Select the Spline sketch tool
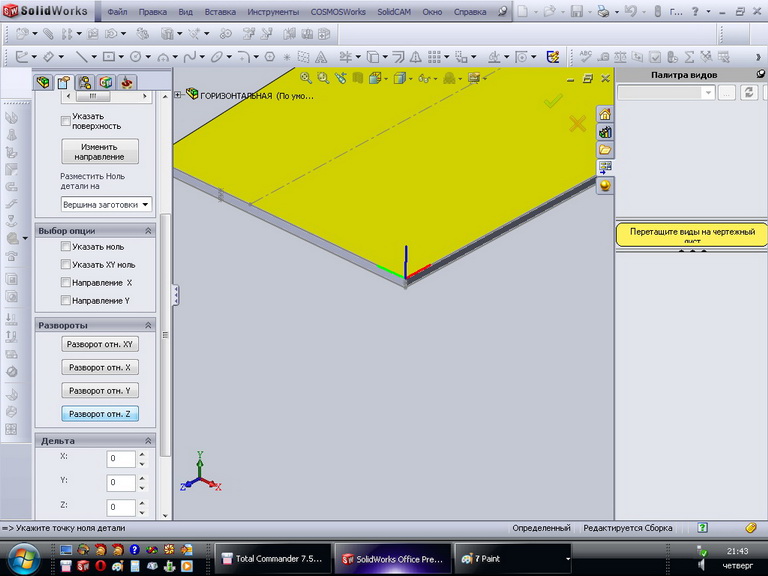The height and width of the screenshot is (576, 768). (x=190, y=57)
